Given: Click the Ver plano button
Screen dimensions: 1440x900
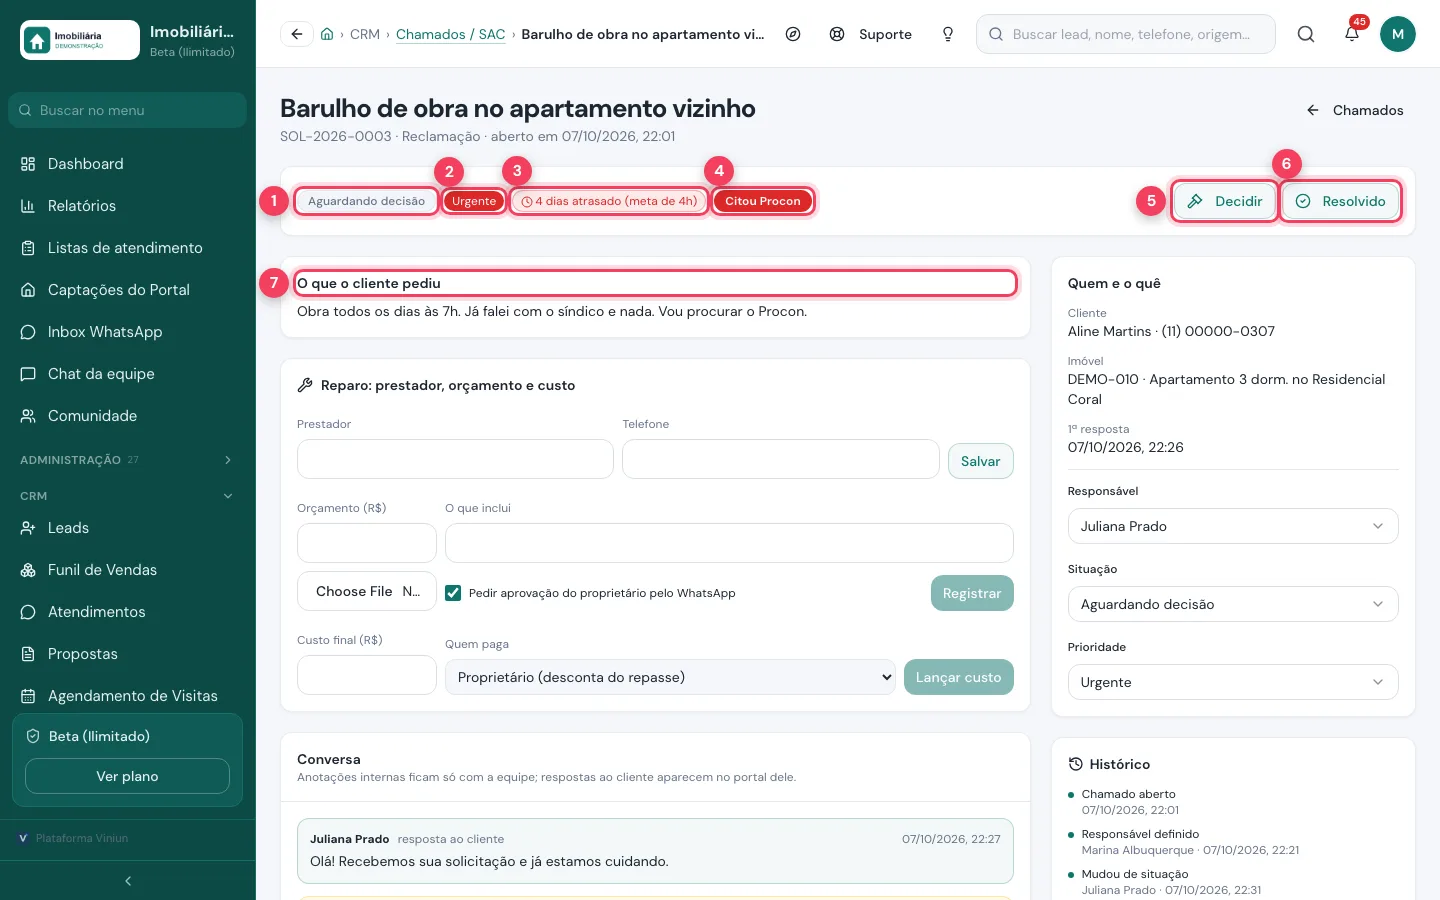Looking at the screenshot, I should [127, 776].
